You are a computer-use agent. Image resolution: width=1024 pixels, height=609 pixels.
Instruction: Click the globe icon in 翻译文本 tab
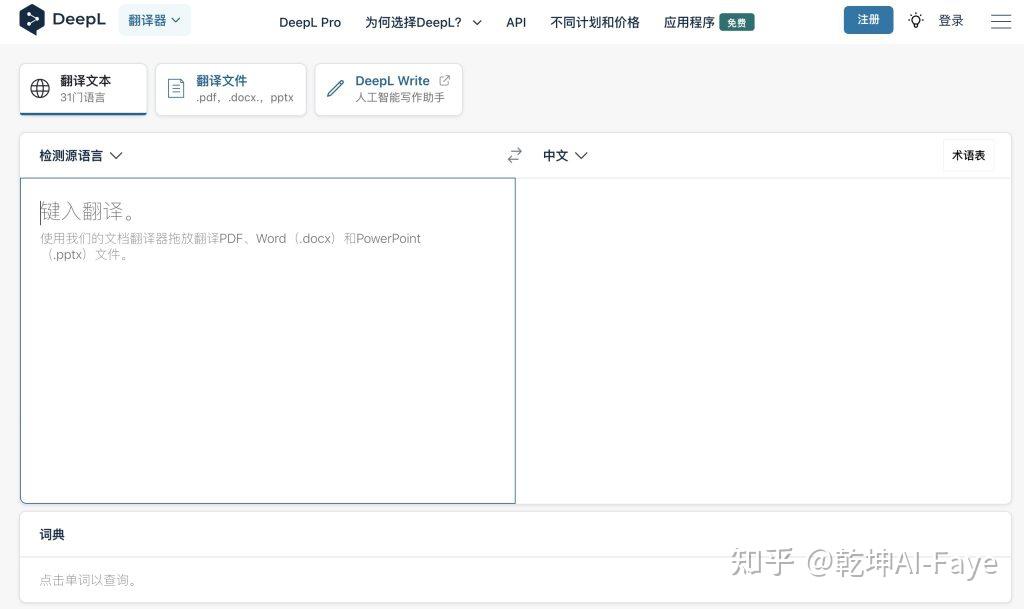pos(40,88)
